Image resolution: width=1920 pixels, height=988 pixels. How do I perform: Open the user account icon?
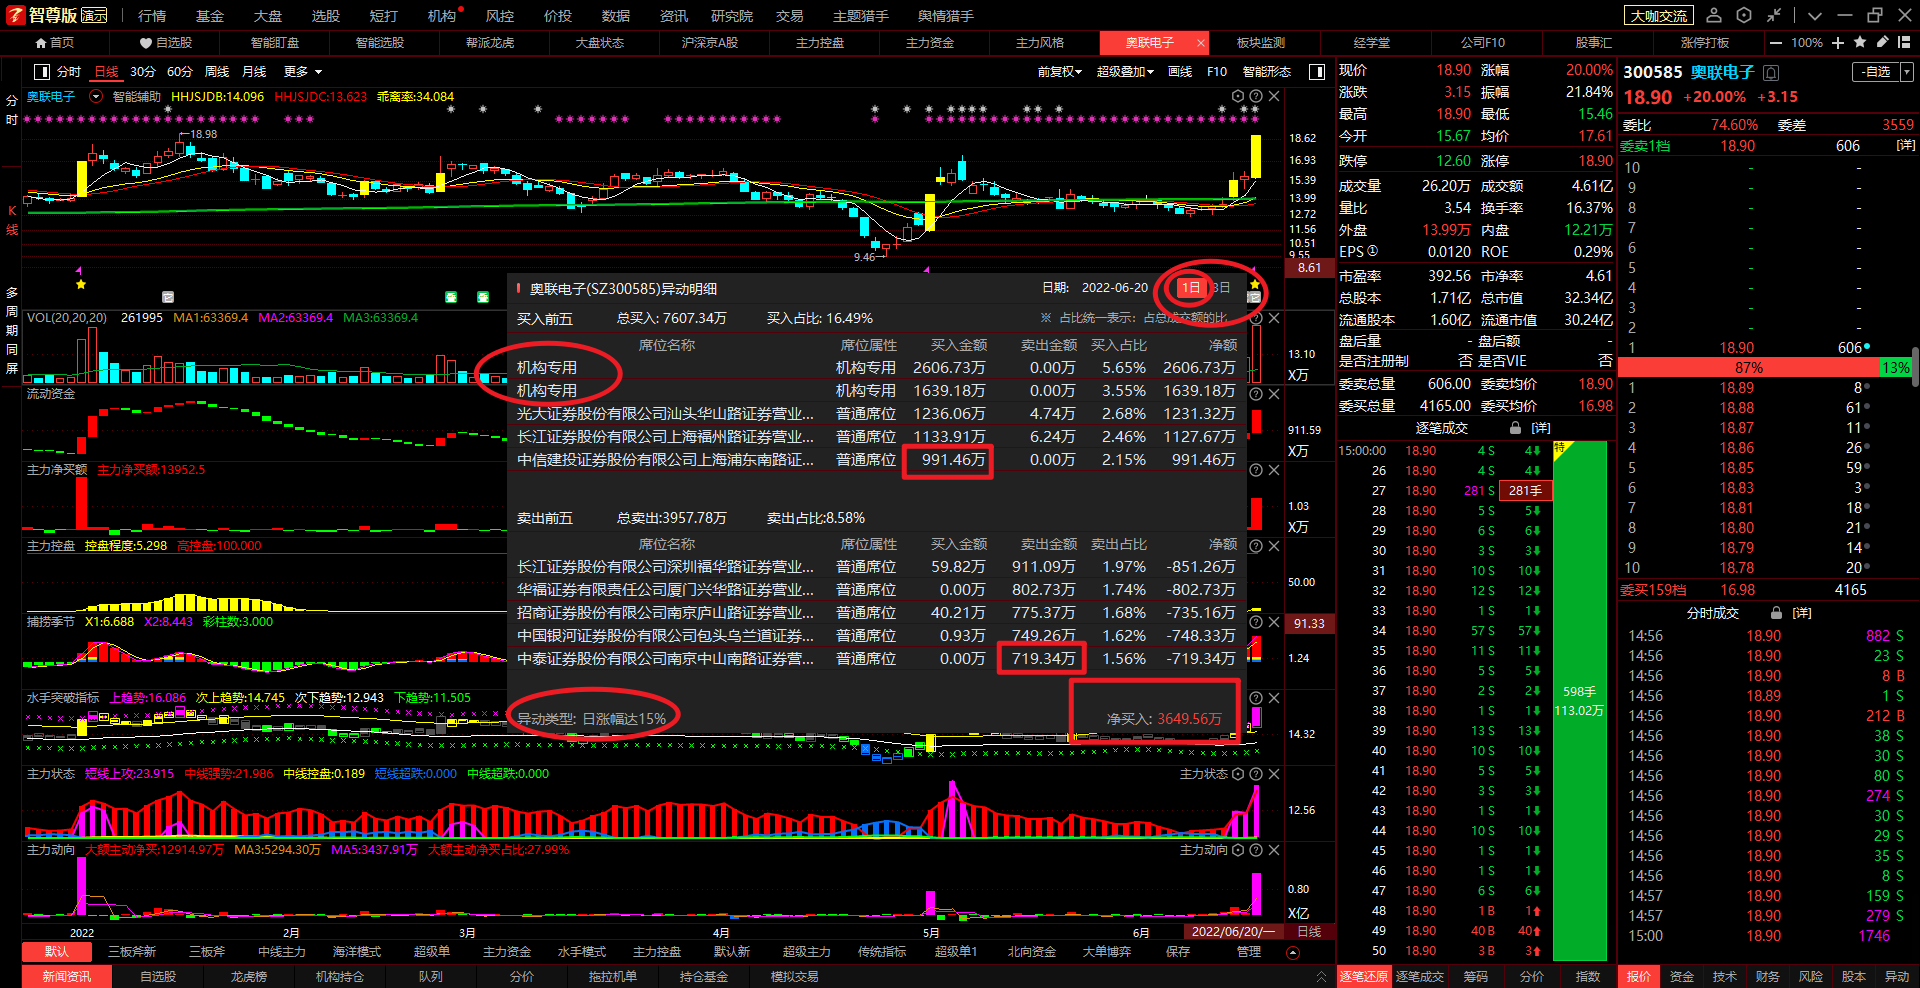pos(1714,15)
